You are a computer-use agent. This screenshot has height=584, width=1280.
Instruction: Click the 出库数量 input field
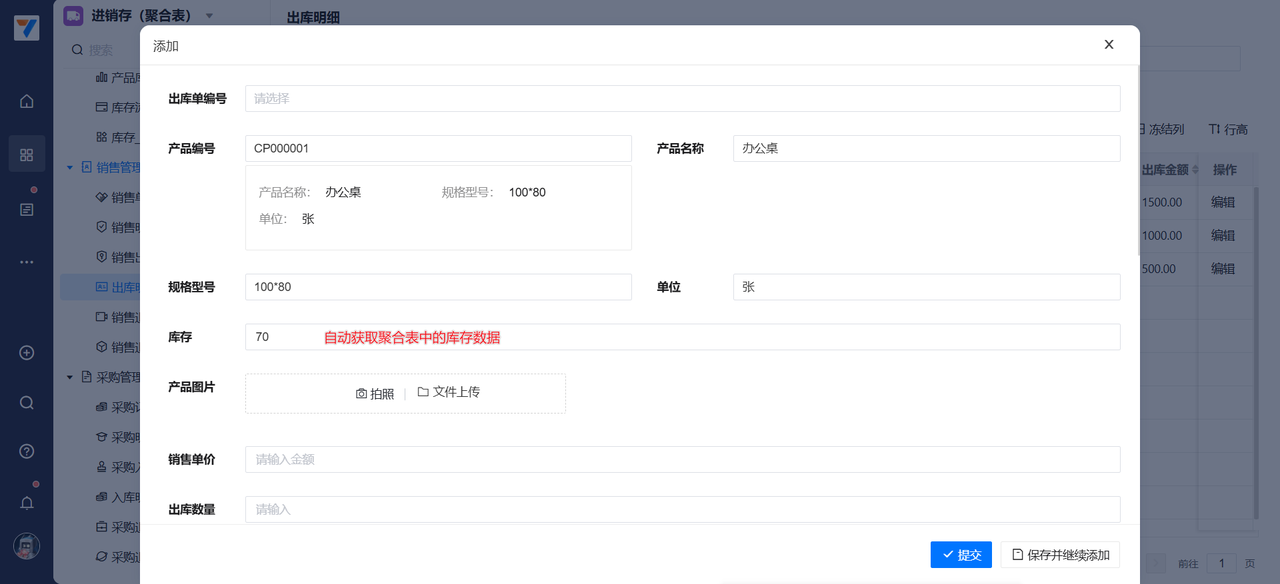[x=682, y=509]
